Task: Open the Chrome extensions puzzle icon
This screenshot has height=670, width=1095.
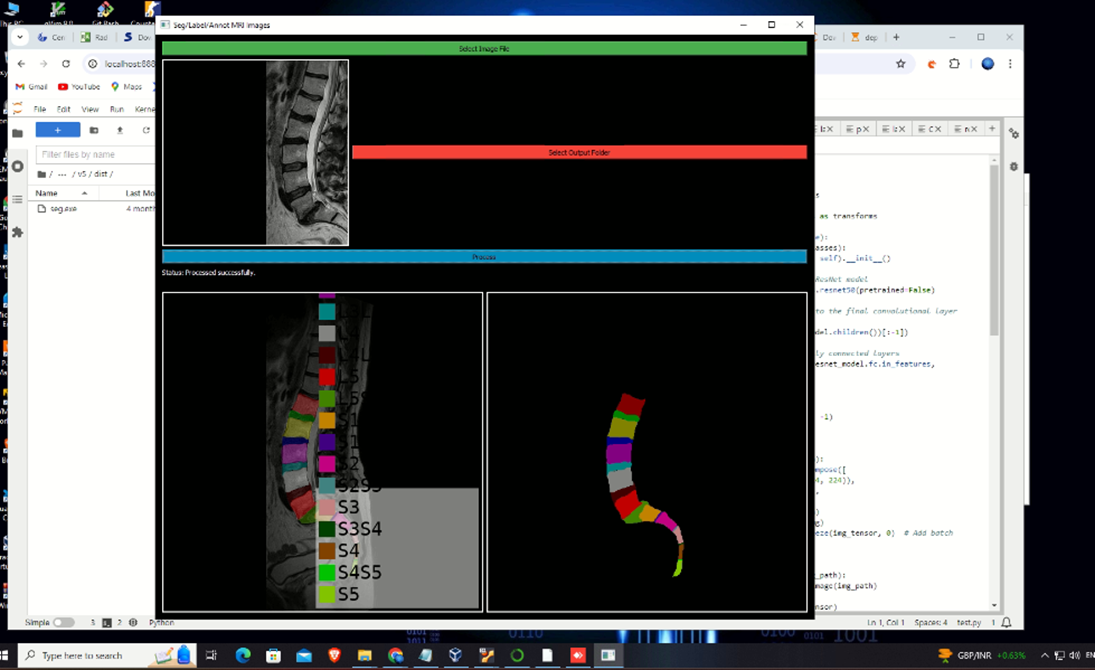Action: point(954,64)
